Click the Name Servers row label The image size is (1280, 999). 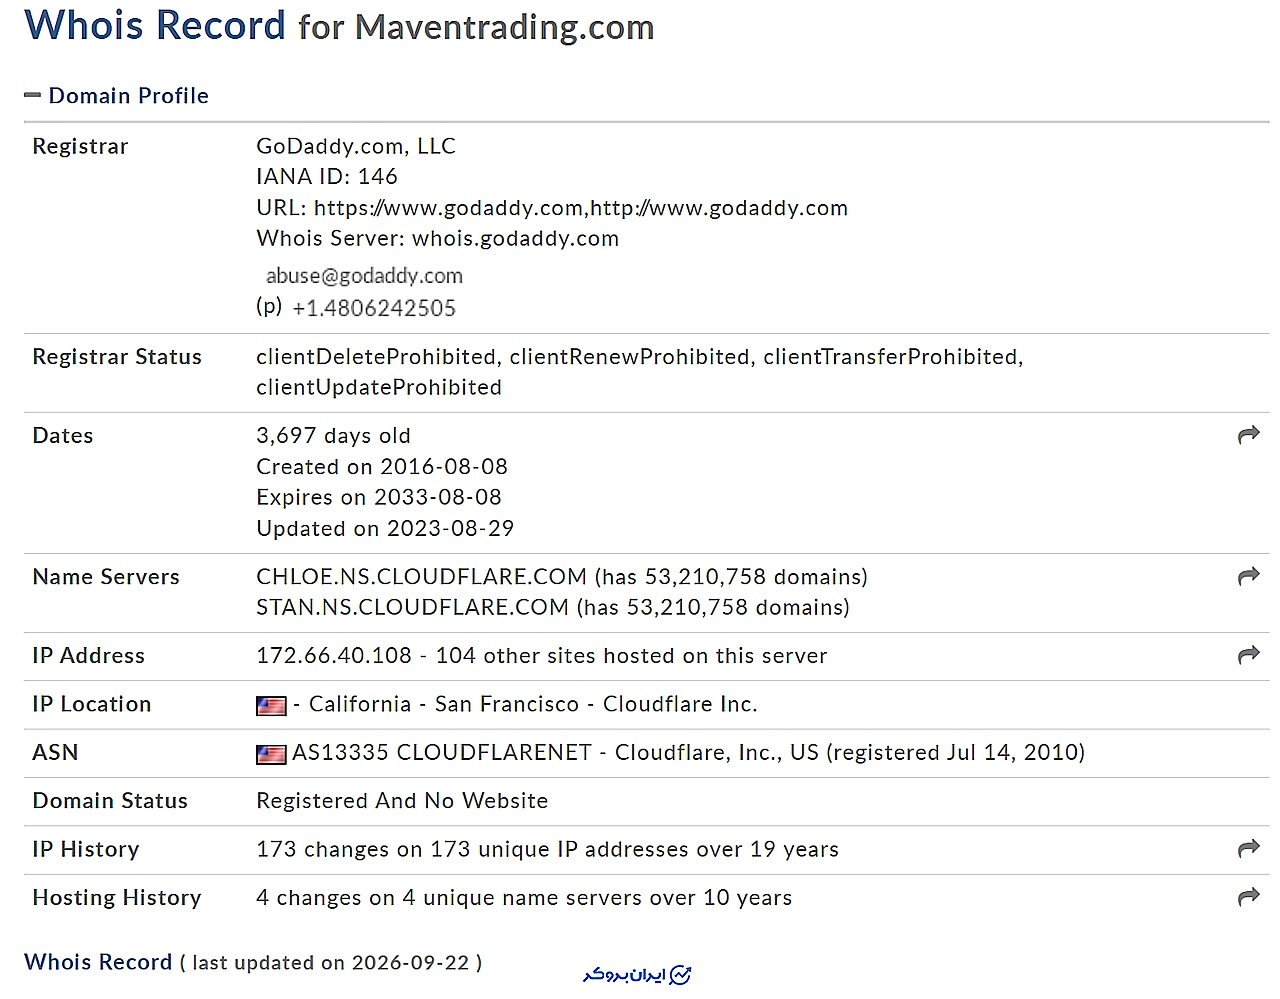pos(106,577)
